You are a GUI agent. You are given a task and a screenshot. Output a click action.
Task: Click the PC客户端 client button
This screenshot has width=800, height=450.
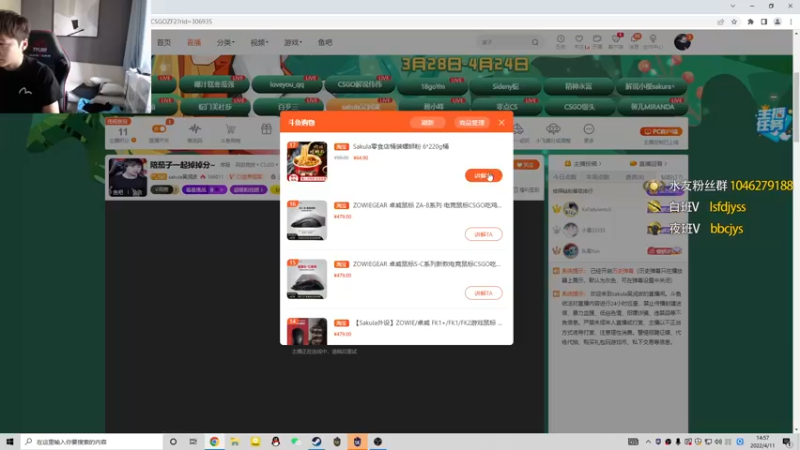pyautogui.click(x=661, y=132)
